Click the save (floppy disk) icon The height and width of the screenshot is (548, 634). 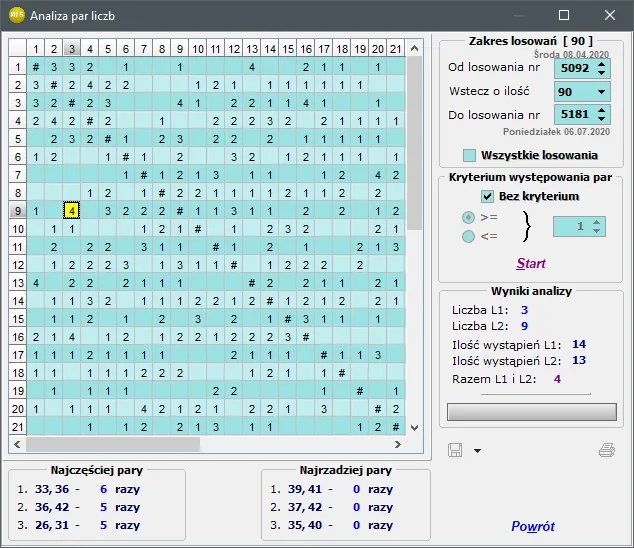click(x=456, y=450)
